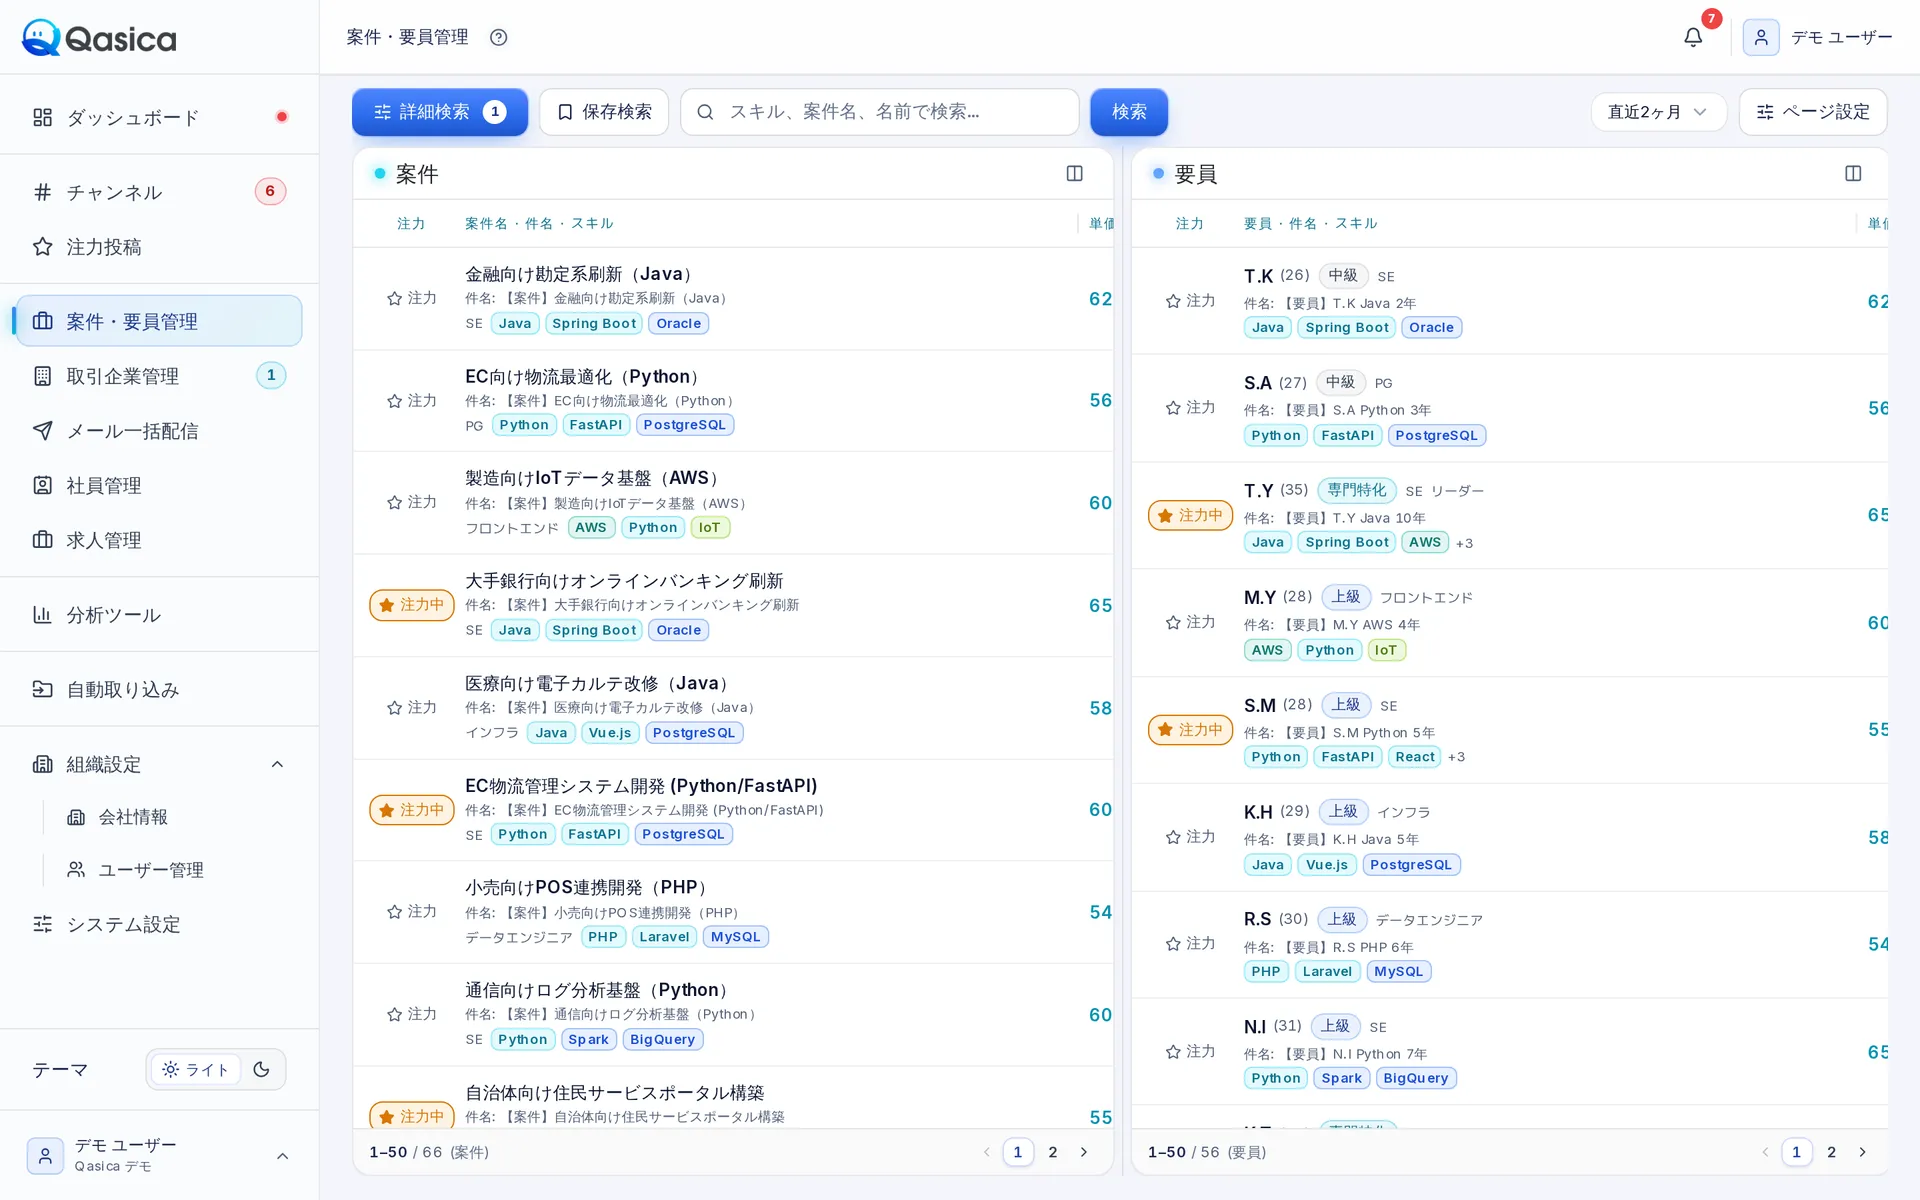Open 社員管理 menu item
The width and height of the screenshot is (1920, 1200).
point(159,485)
